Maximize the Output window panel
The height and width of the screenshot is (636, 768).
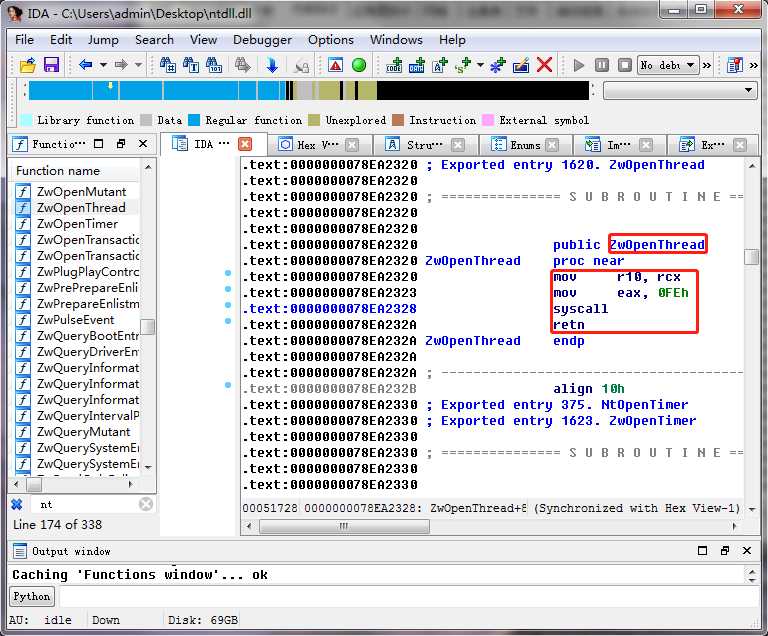point(702,551)
